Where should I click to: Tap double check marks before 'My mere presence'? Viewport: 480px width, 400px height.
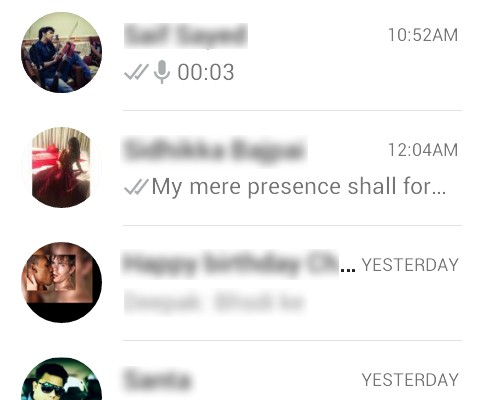[136, 186]
